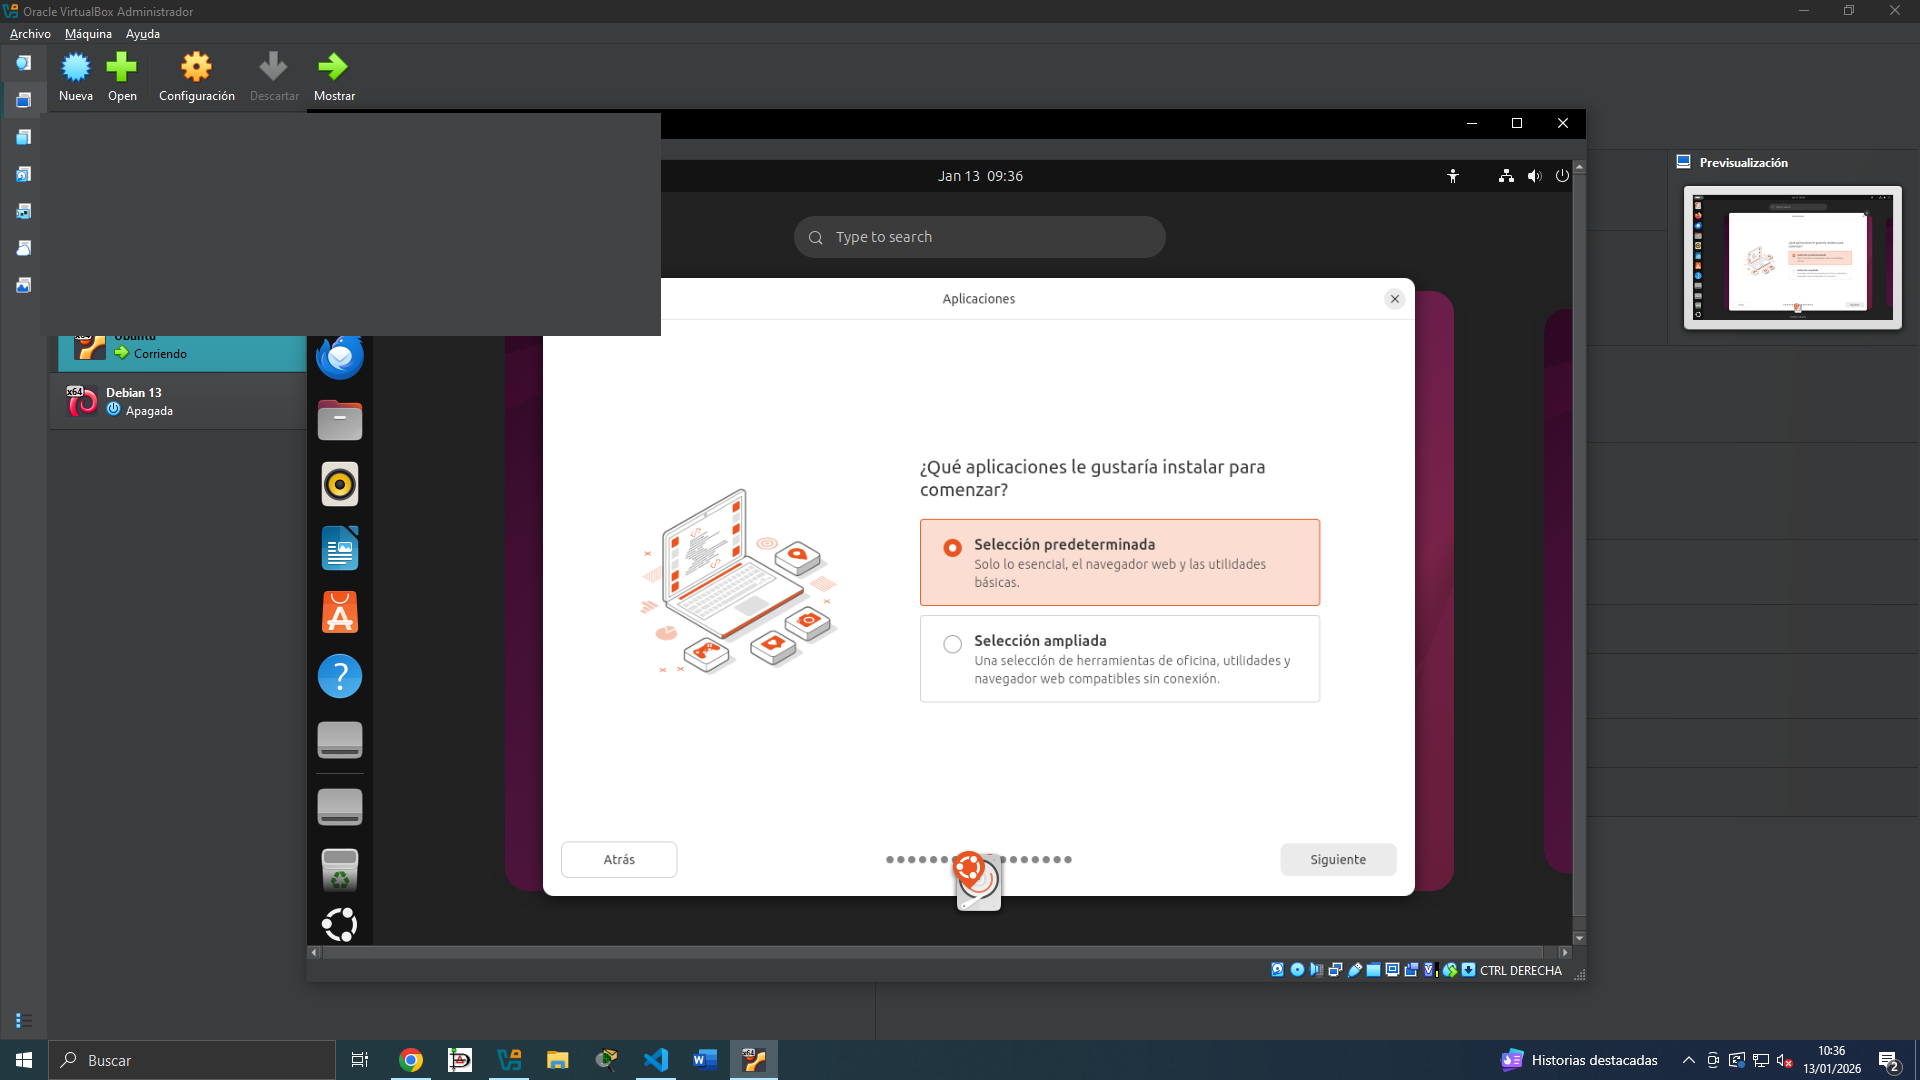Viewport: 1920px width, 1080px height.
Task: Select the running Ubuntu machine entry
Action: (182, 353)
